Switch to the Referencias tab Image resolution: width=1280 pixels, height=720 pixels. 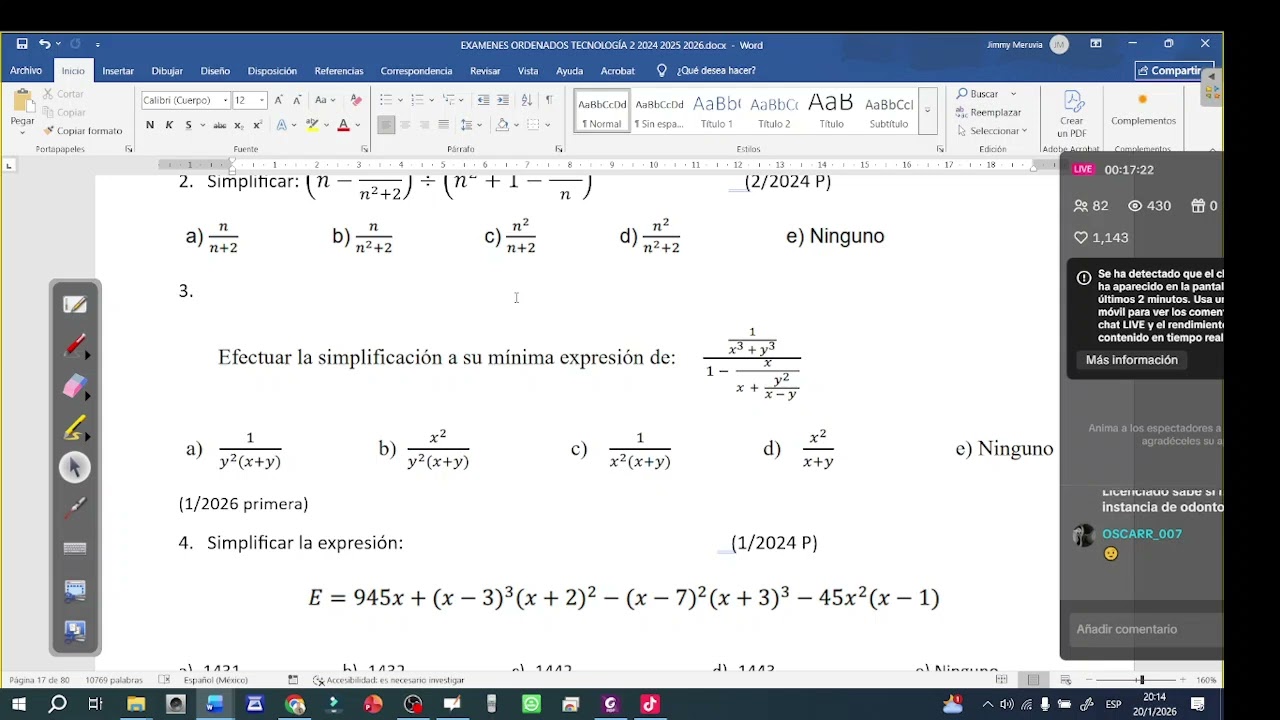(x=339, y=71)
